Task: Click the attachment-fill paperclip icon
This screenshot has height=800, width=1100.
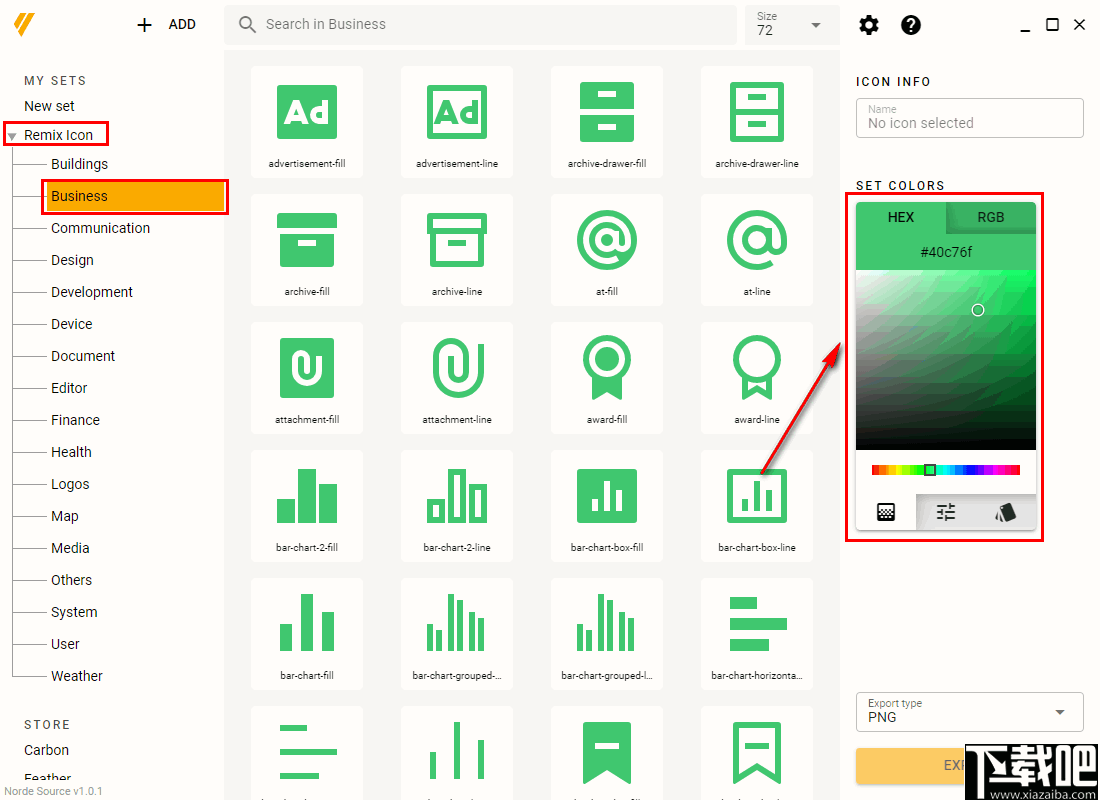Action: point(307,368)
